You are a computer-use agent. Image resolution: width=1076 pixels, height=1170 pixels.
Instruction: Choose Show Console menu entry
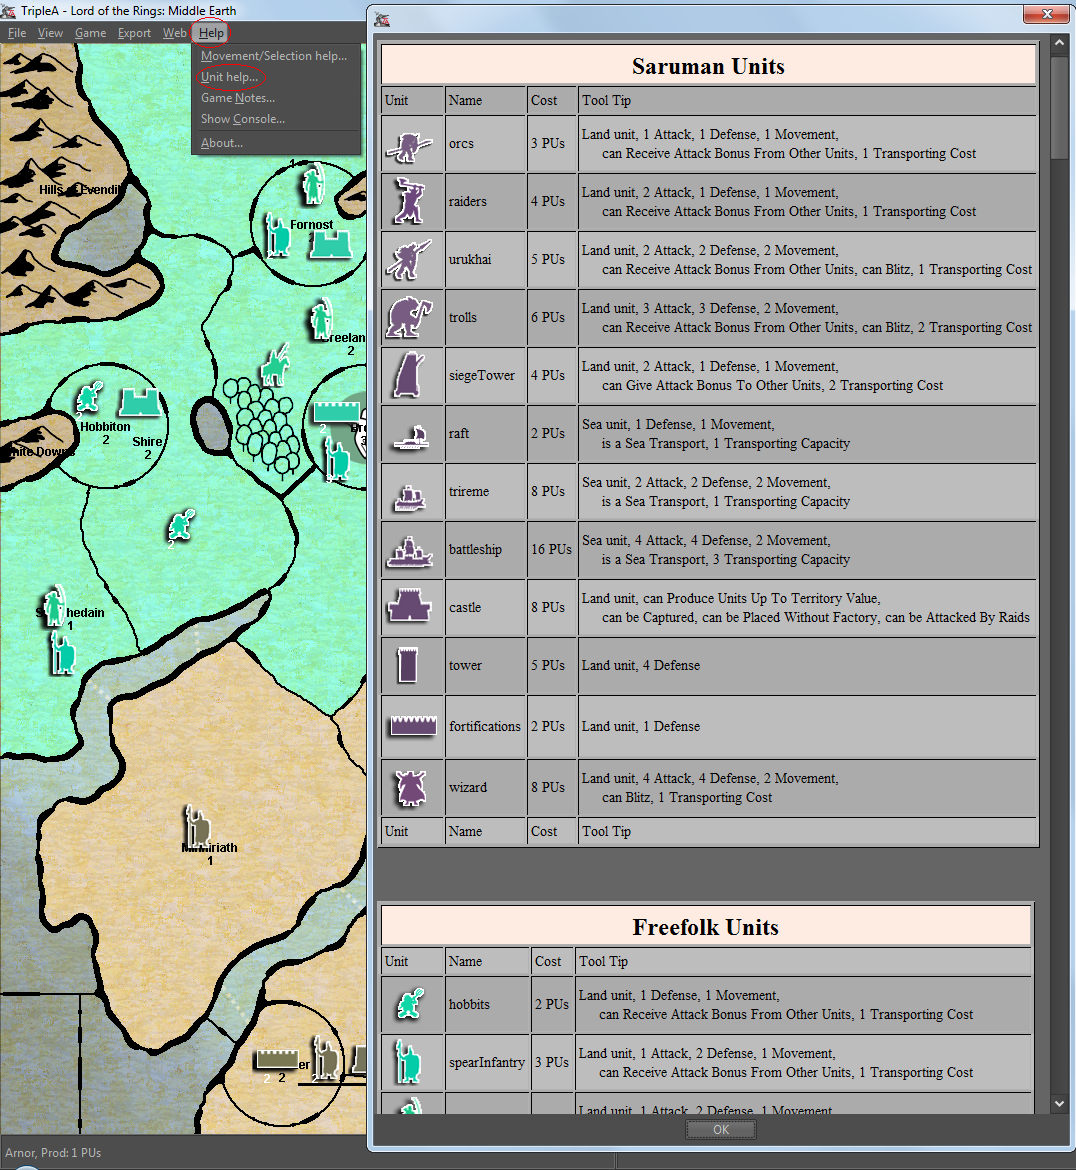243,119
